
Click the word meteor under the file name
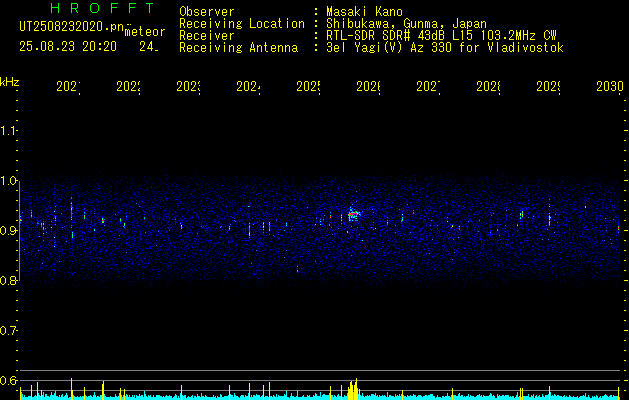(x=145, y=32)
